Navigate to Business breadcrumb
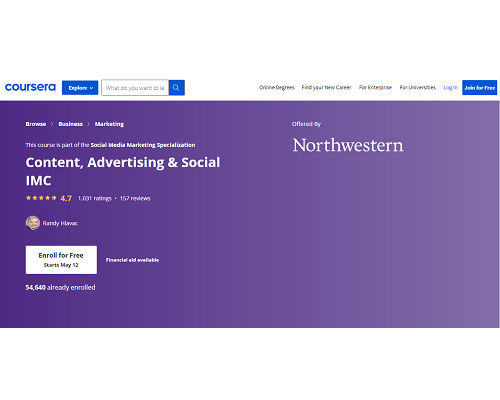The image size is (500, 400). tap(70, 124)
